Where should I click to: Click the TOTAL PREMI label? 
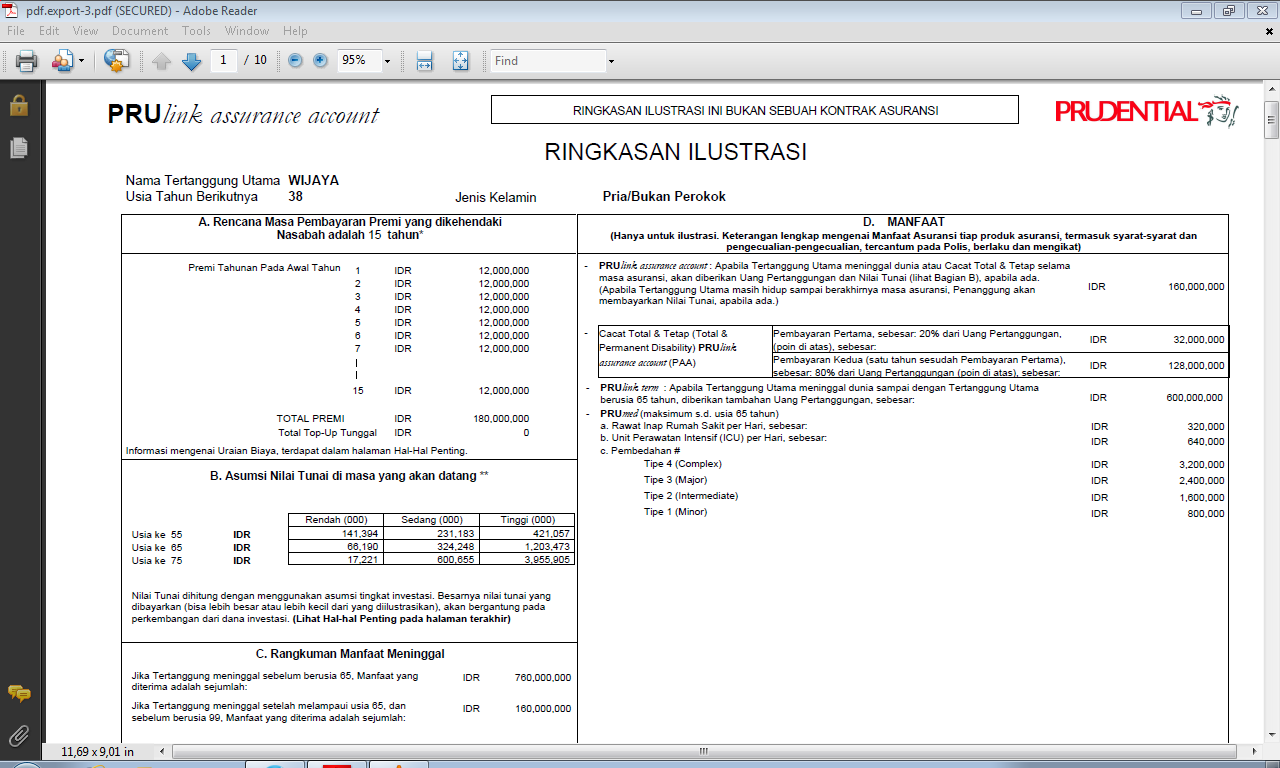(308, 419)
